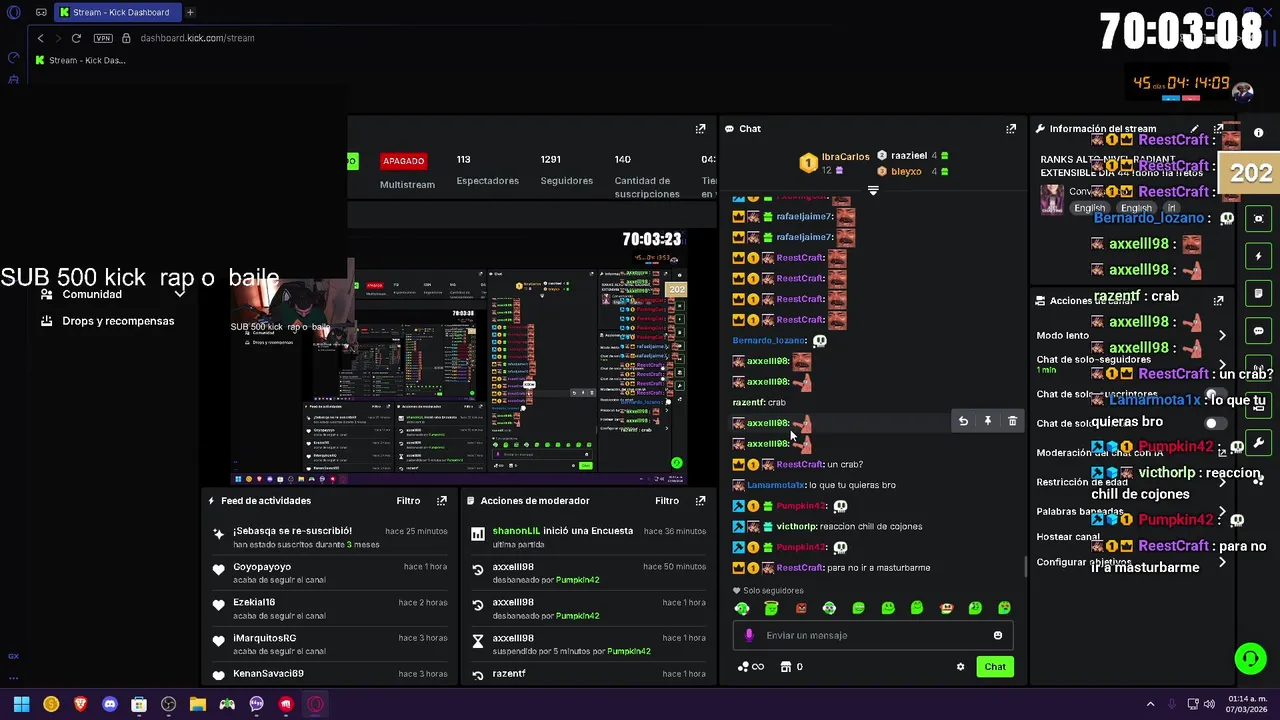The width and height of the screenshot is (1280, 720).
Task: Click the voice microphone icon in message box
Action: click(749, 635)
